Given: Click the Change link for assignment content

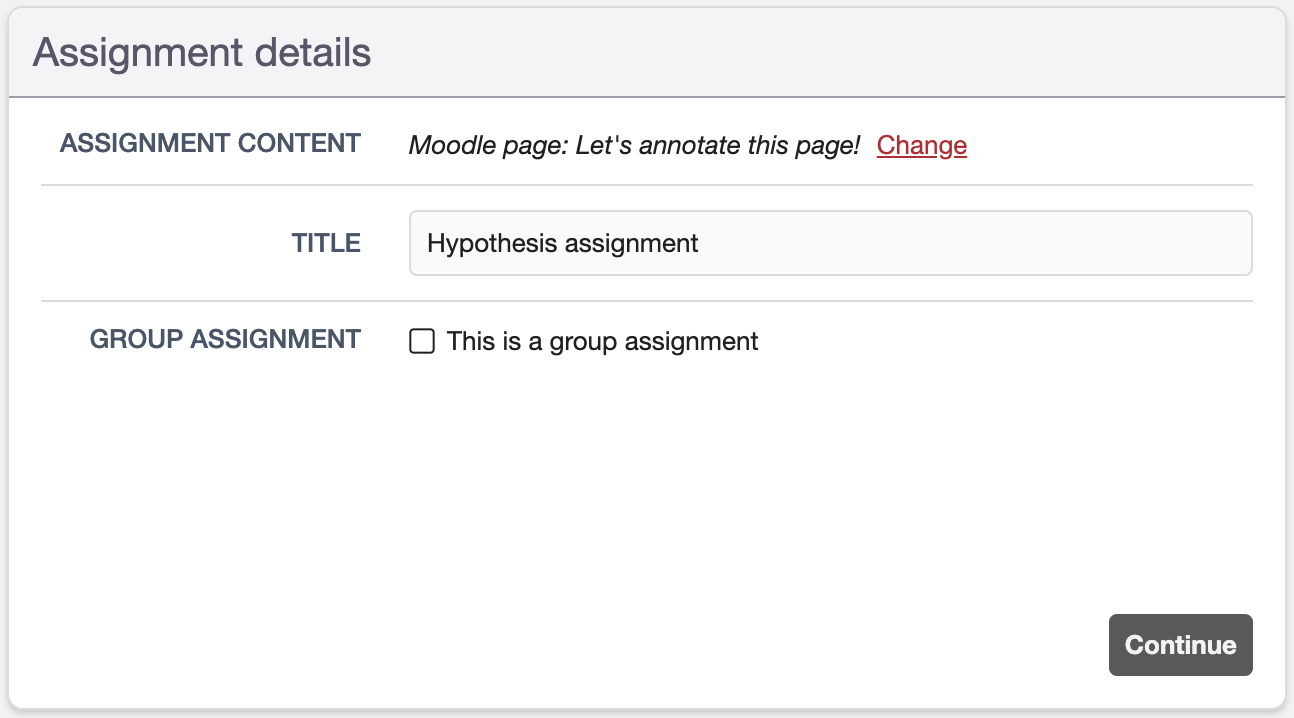Looking at the screenshot, I should pos(921,146).
